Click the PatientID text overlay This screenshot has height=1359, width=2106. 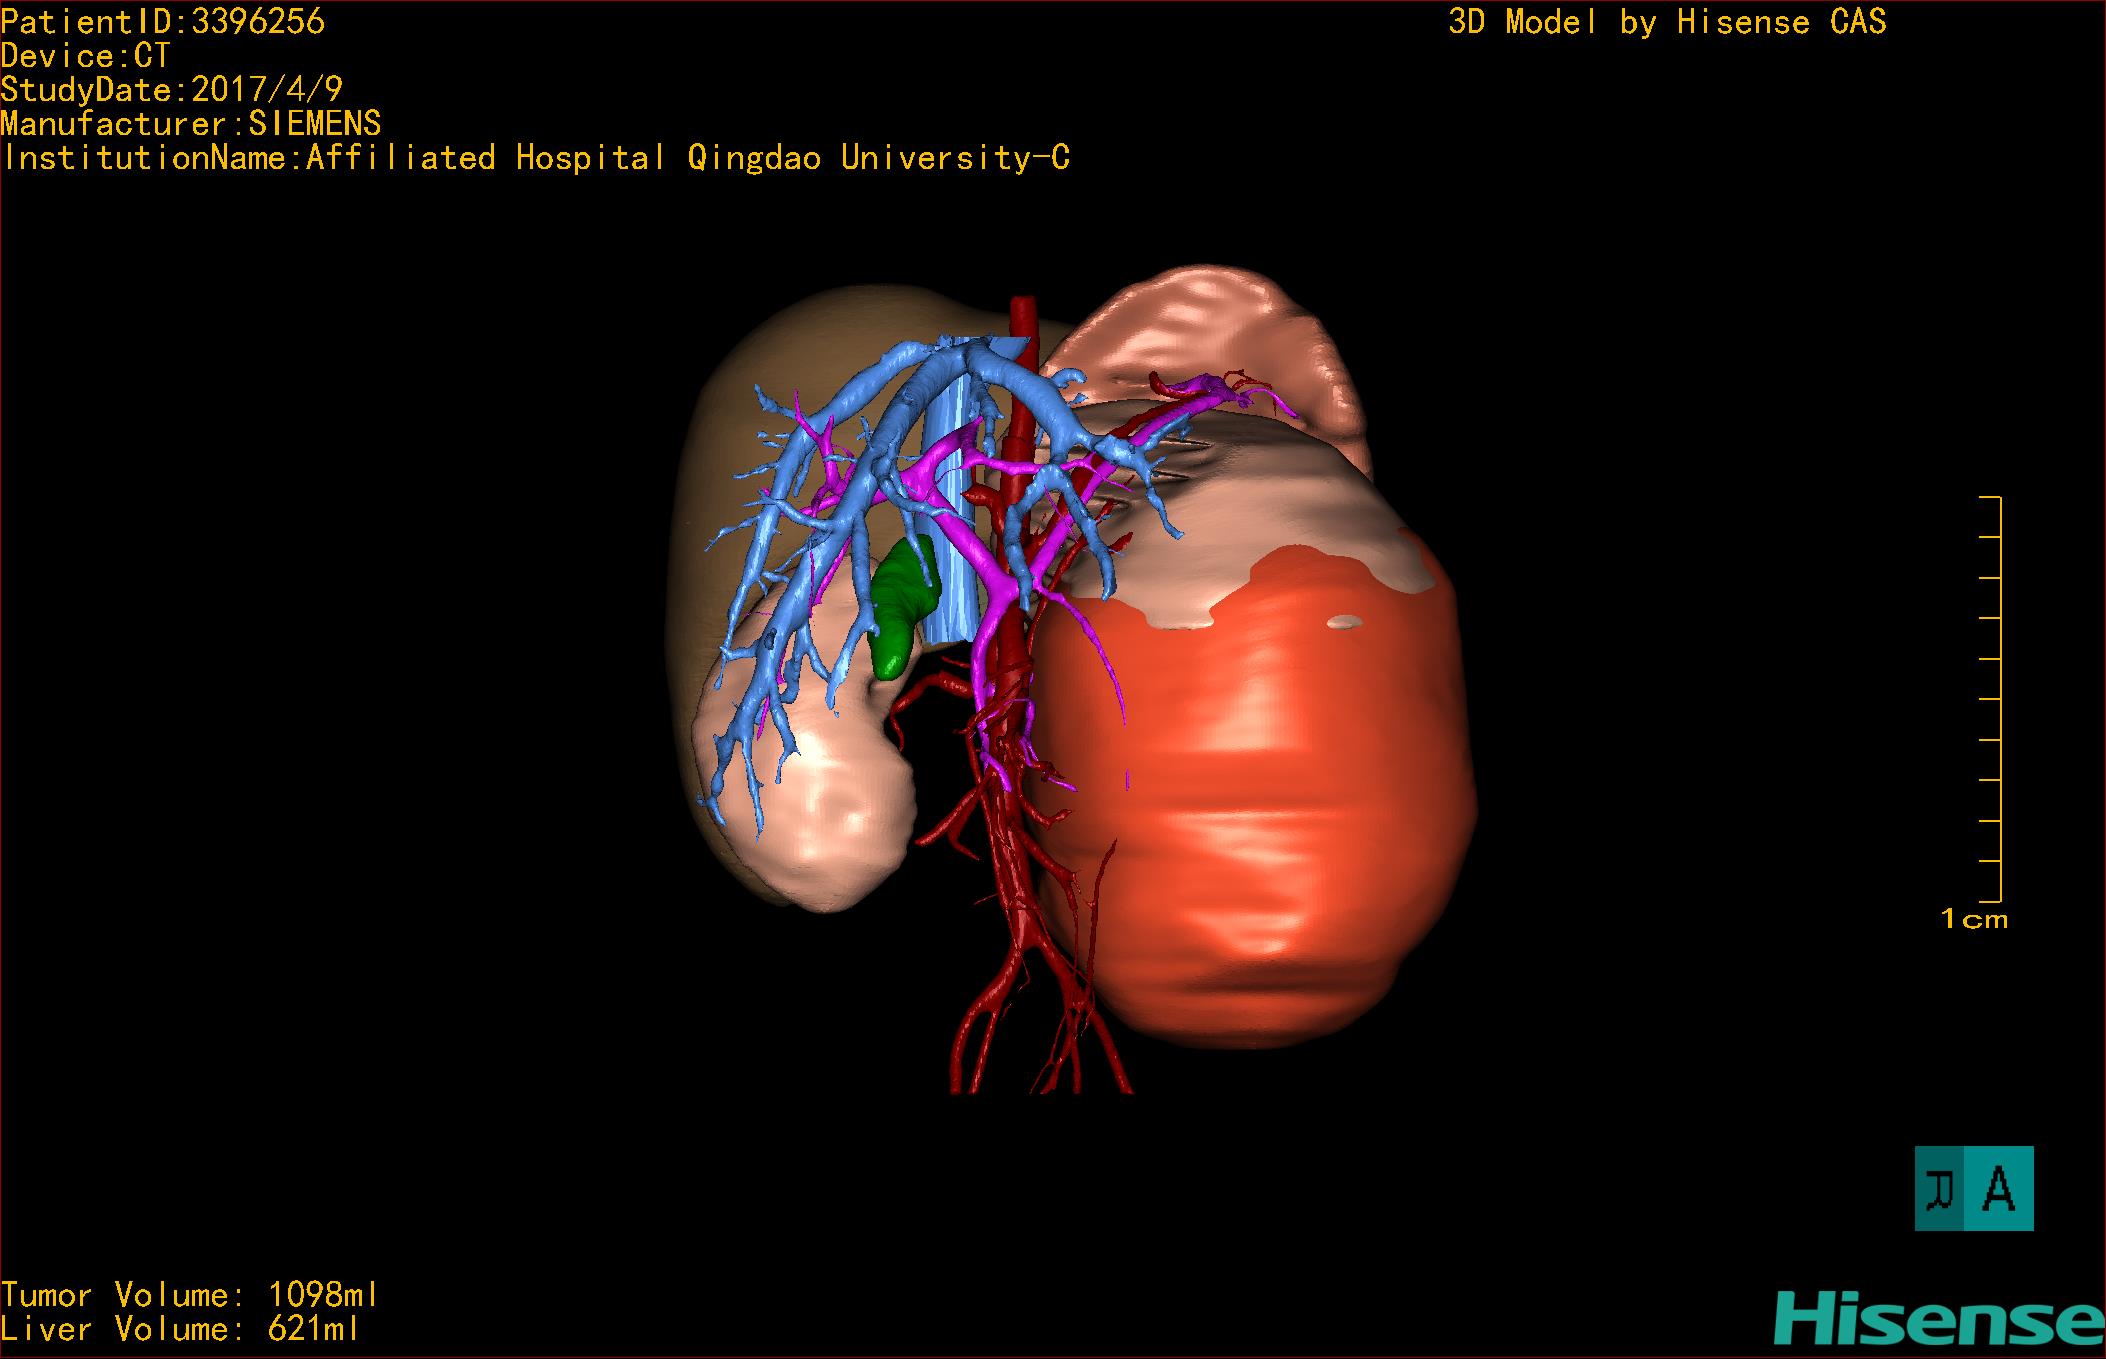coord(163,22)
